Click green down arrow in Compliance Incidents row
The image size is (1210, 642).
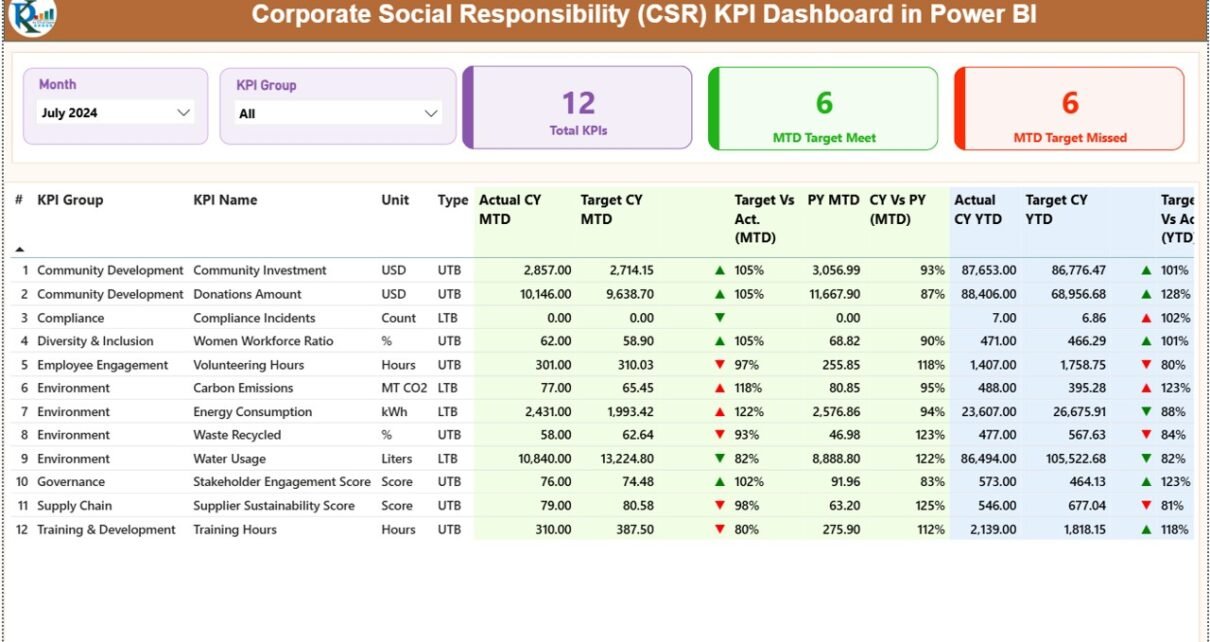719,318
